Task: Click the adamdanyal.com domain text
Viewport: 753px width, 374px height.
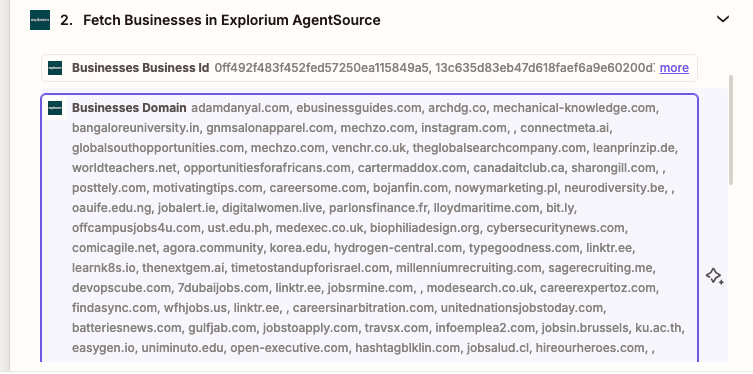Action: pos(242,108)
